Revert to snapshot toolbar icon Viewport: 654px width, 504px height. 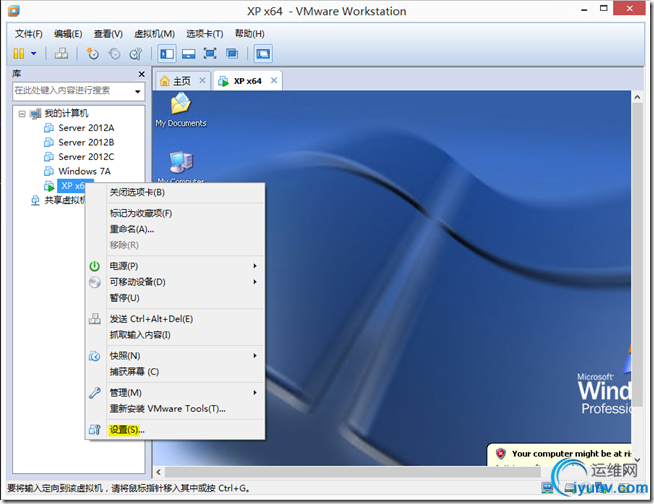pos(114,53)
